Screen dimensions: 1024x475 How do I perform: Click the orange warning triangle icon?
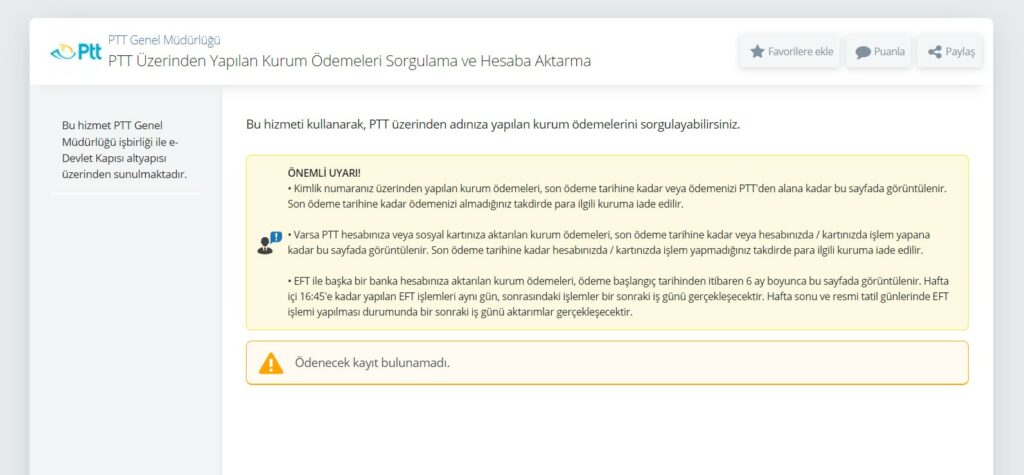coord(270,363)
